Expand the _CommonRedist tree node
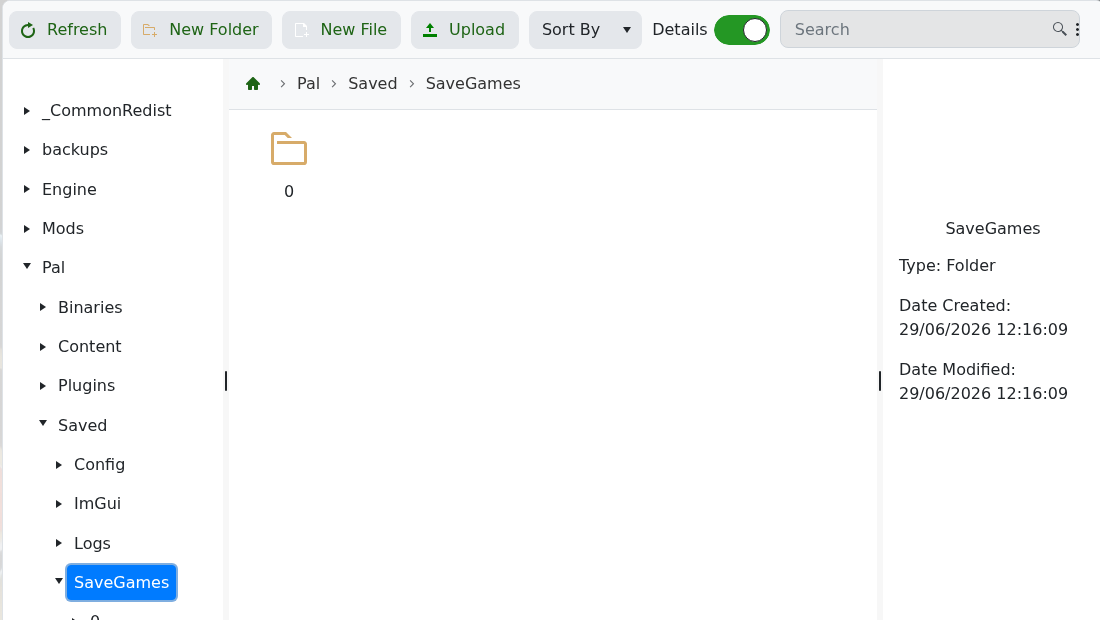Screen dimensions: 1100x620 (27, 111)
